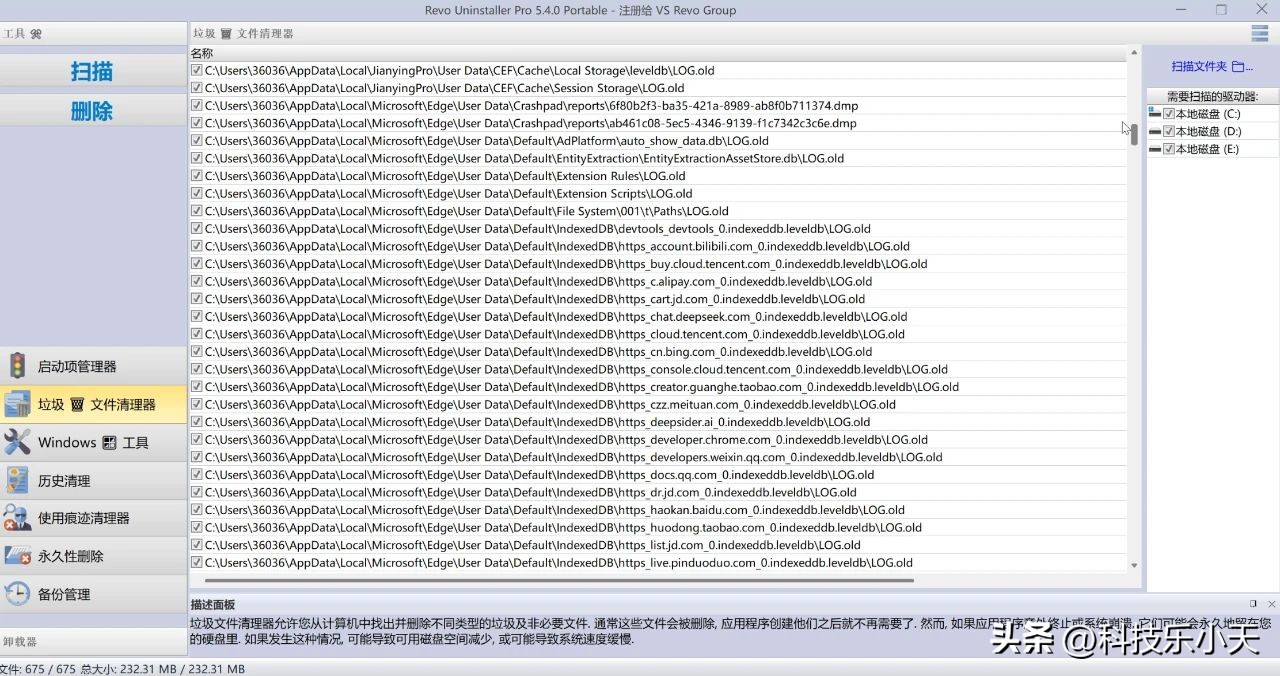1280x676 pixels.
Task: Click the vertical scrollbar down arrow
Action: click(1133, 564)
